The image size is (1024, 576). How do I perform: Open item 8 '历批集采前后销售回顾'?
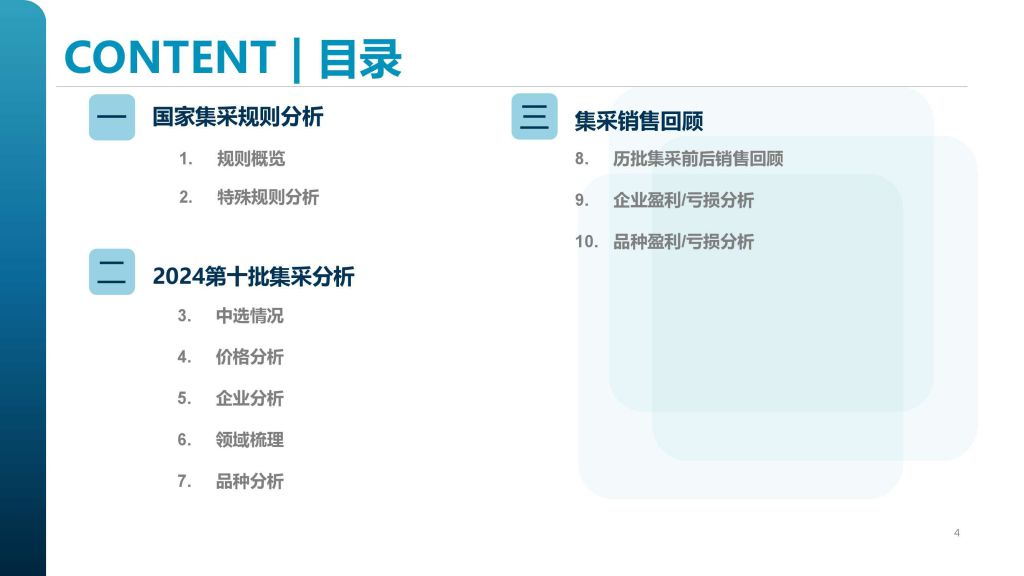point(697,159)
